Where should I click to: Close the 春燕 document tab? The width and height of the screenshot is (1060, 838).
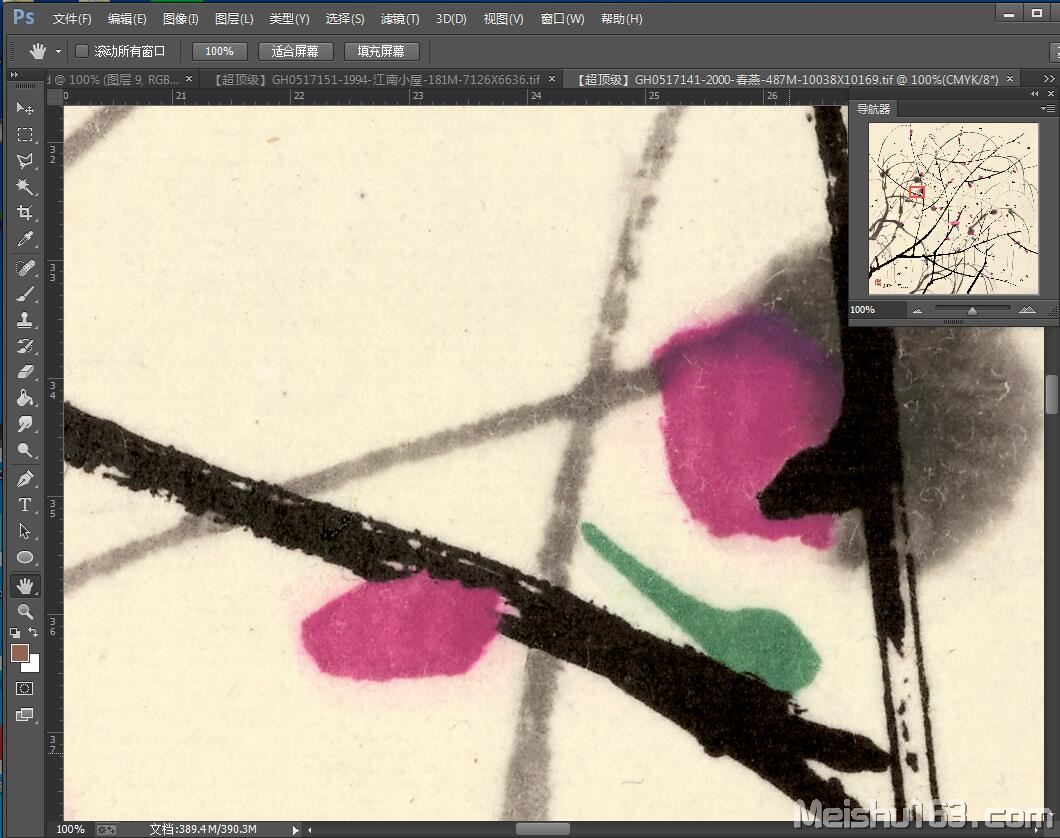(1010, 79)
